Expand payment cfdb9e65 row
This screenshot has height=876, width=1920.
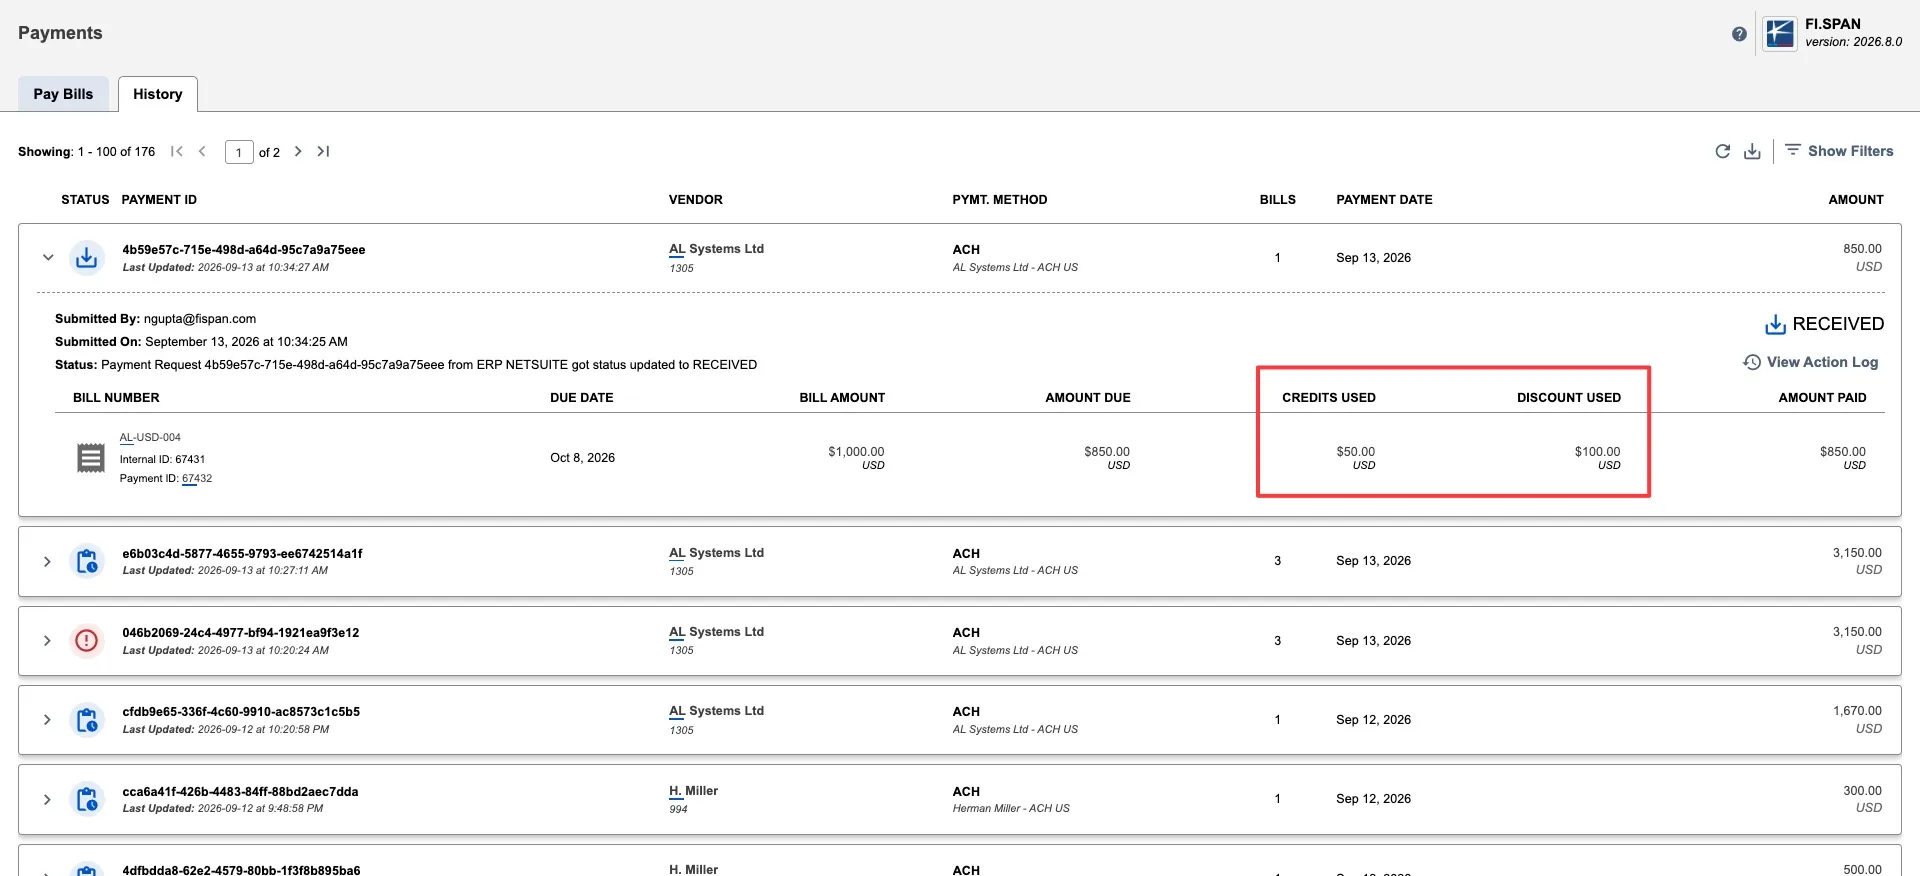pos(47,720)
